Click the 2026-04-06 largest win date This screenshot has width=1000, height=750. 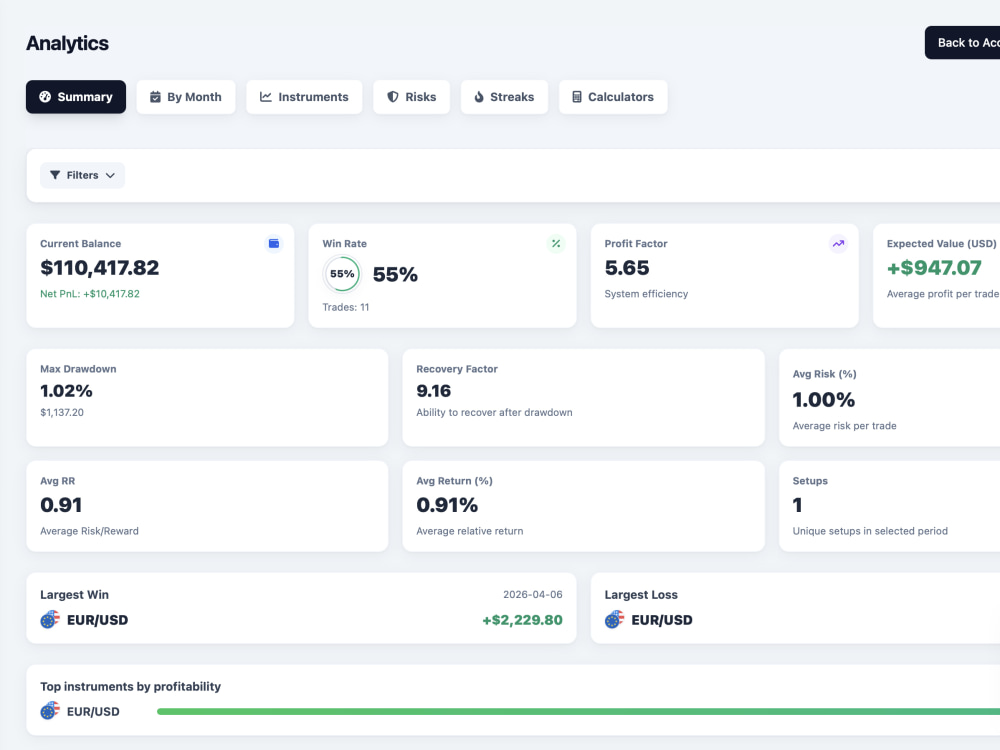(x=533, y=594)
